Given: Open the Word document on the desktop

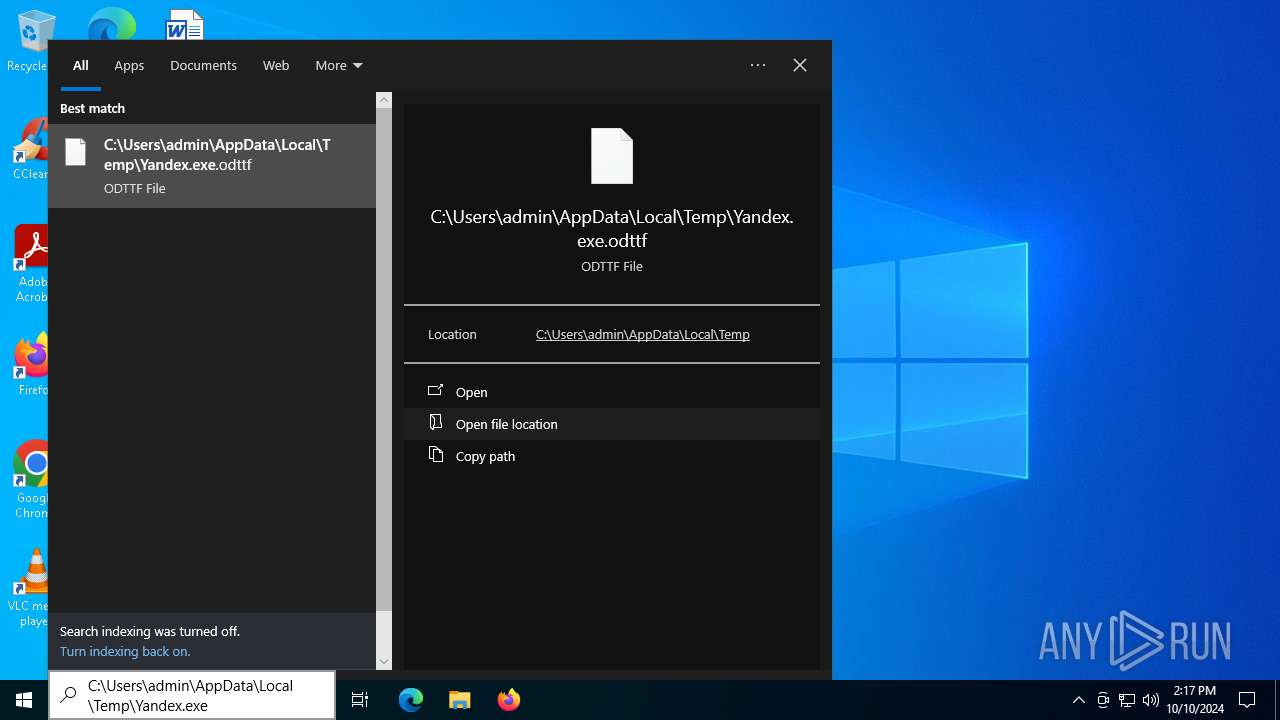Looking at the screenshot, I should click(x=185, y=24).
